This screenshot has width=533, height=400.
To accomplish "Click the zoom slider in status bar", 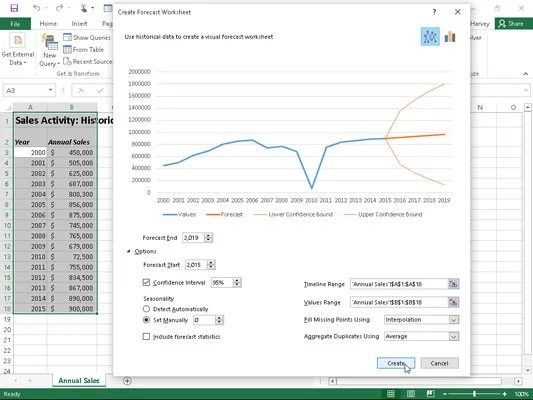I will 474,394.
